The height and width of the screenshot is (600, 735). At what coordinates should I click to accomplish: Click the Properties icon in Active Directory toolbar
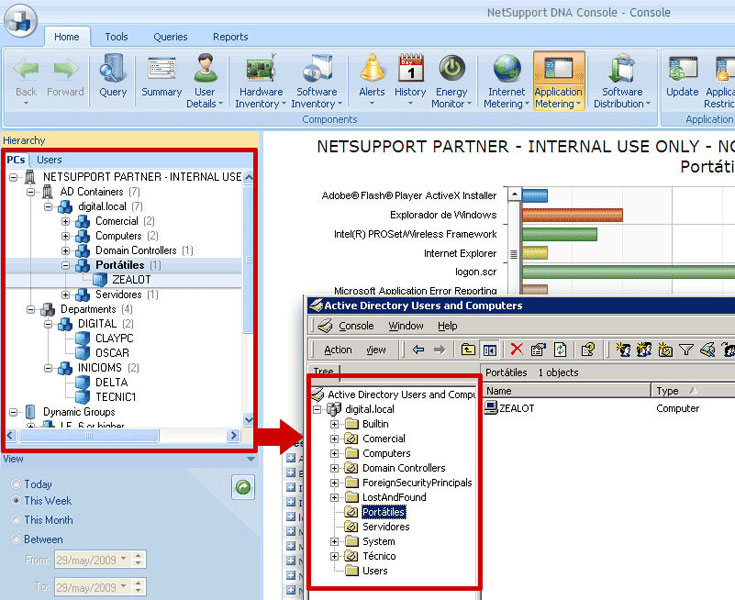[x=538, y=349]
